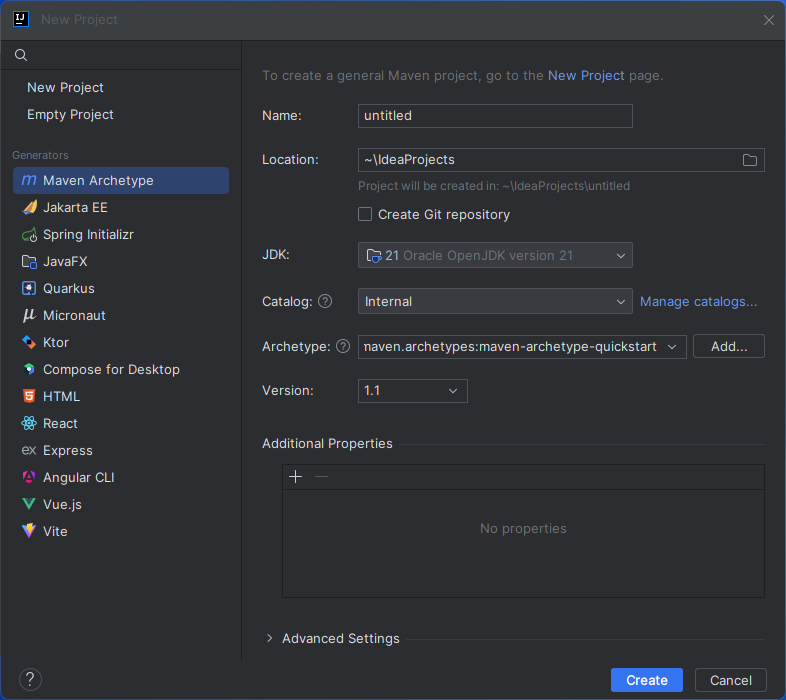Select the Ktor generator icon
This screenshot has width=786, height=700.
(x=29, y=342)
